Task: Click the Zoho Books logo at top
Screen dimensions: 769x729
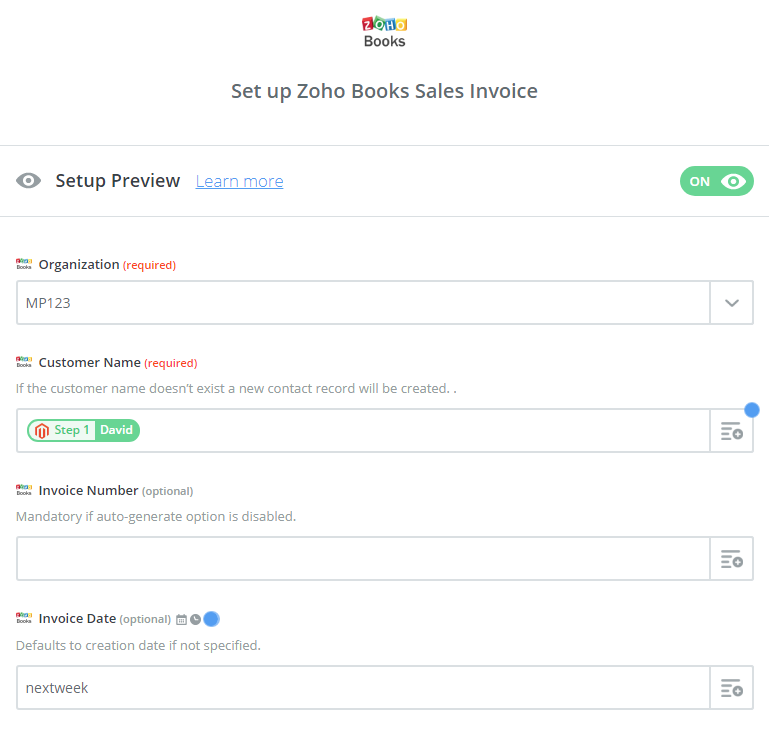Action: pyautogui.click(x=384, y=32)
